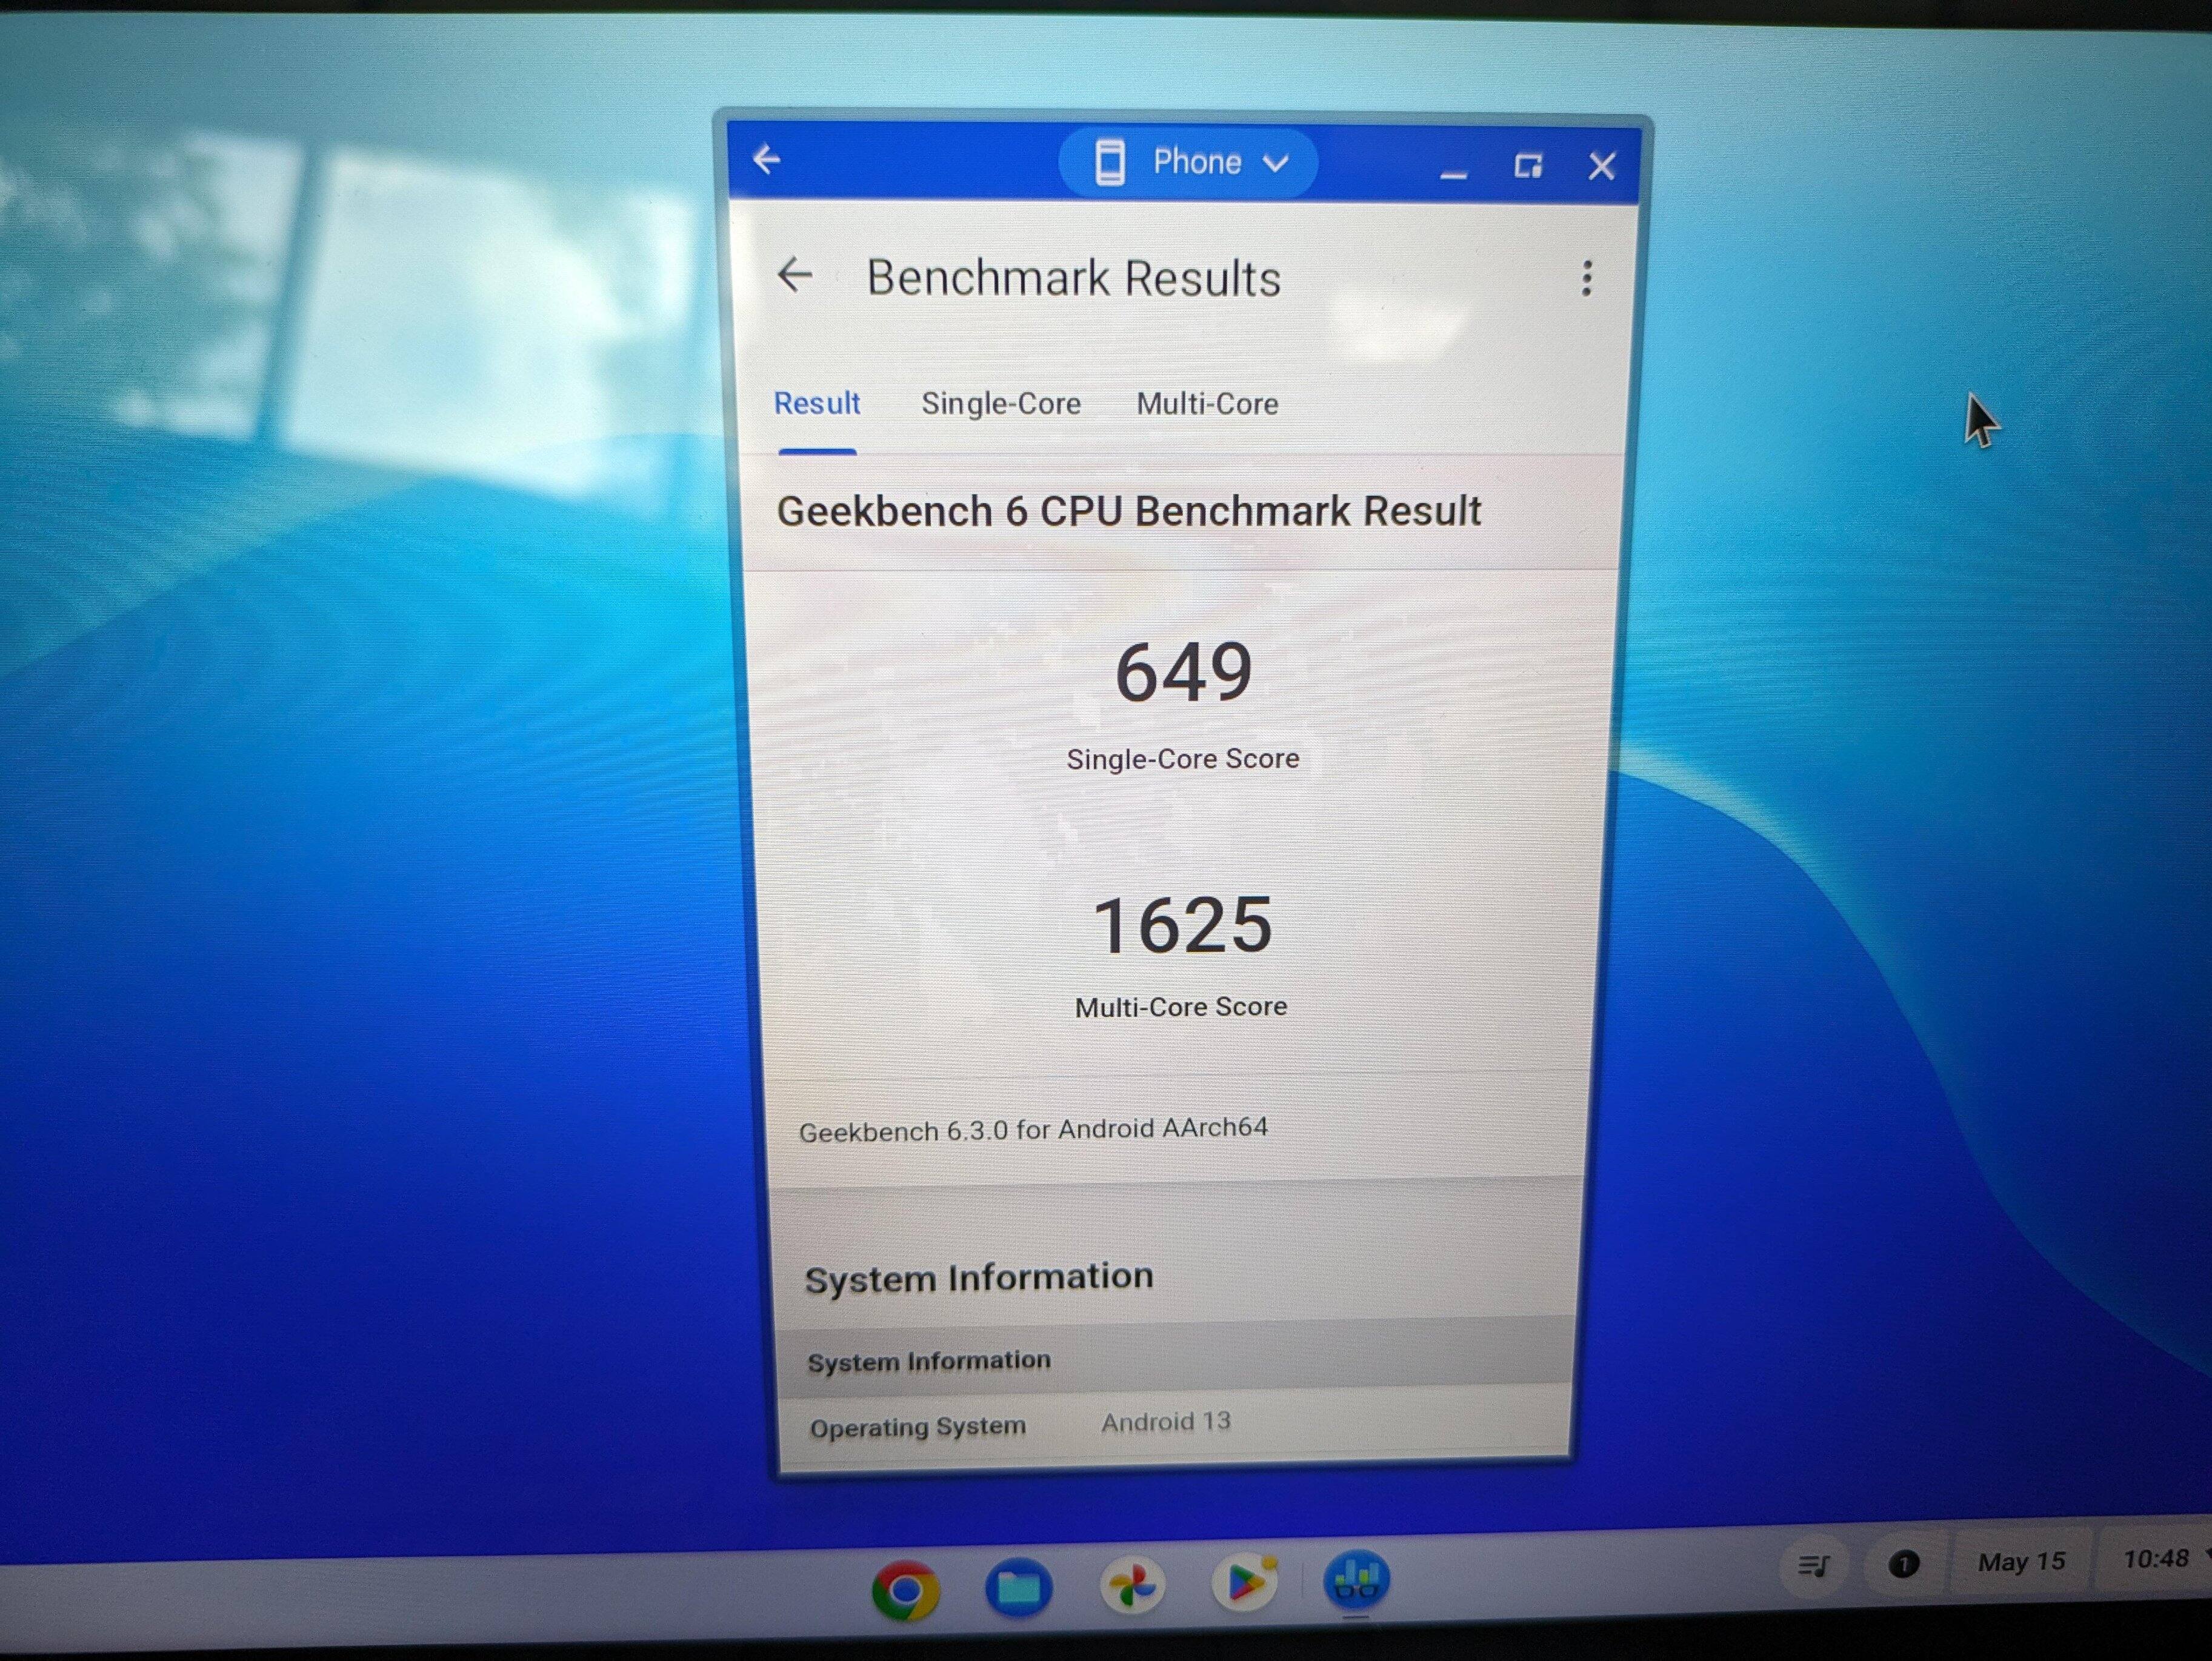Switch to the Single-Core tab
Image resolution: width=2212 pixels, height=1661 pixels.
click(1000, 404)
